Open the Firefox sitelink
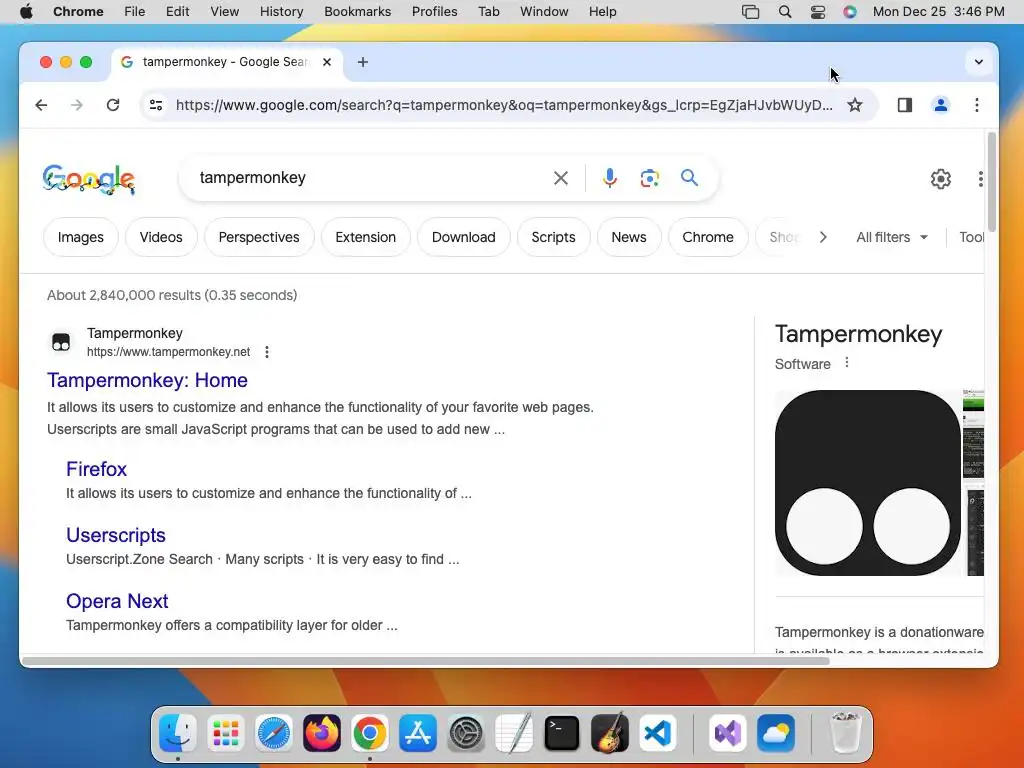This screenshot has height=768, width=1024. coord(96,469)
